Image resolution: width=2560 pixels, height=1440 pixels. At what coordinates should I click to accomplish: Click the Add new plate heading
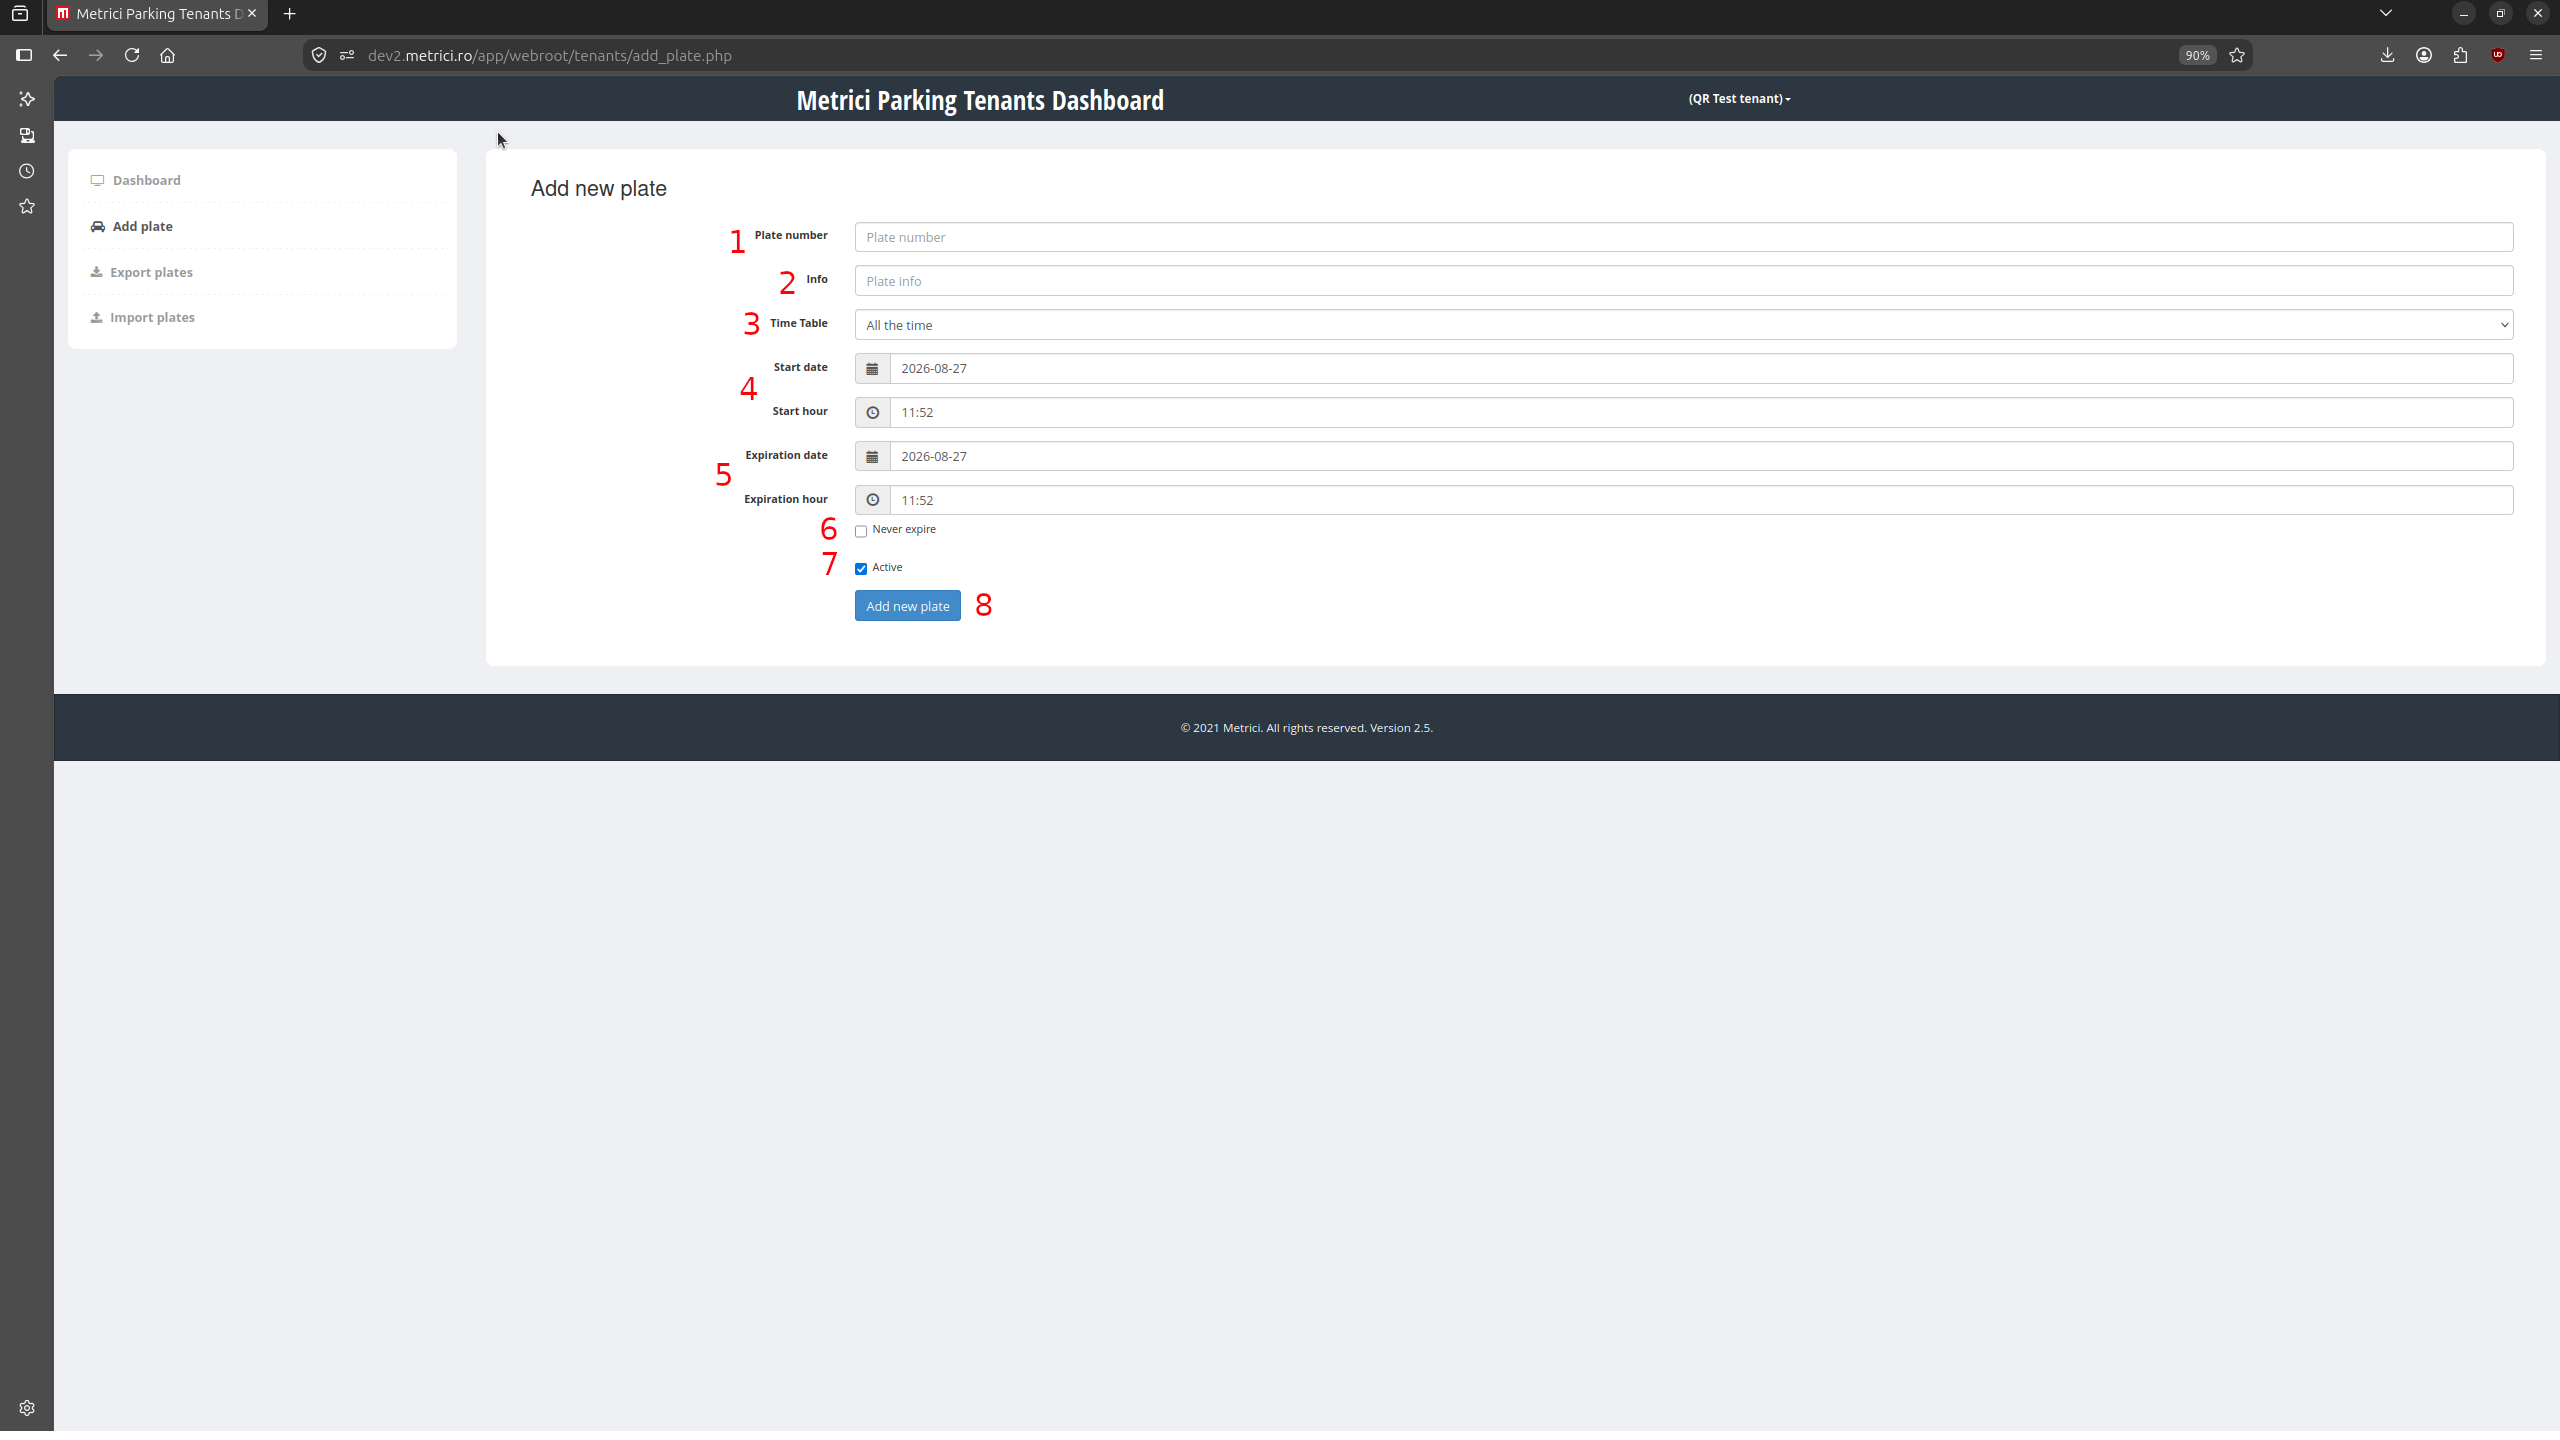coord(598,189)
